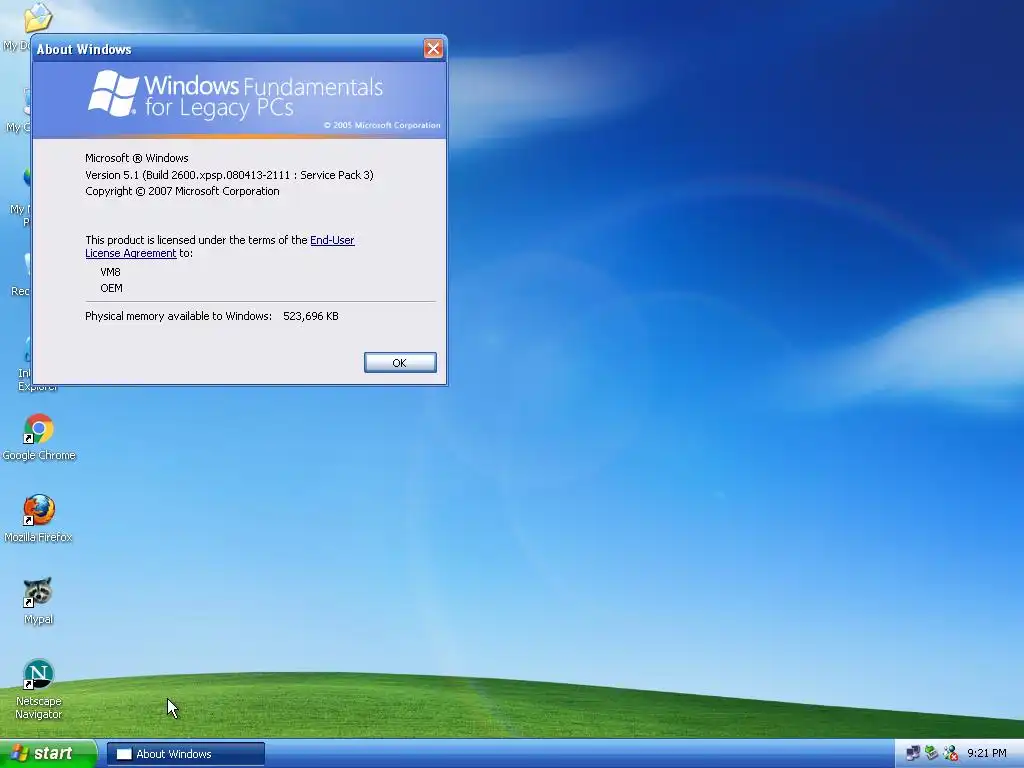
Task: Click the 9:21 PM taskbar clock
Action: tap(986, 754)
